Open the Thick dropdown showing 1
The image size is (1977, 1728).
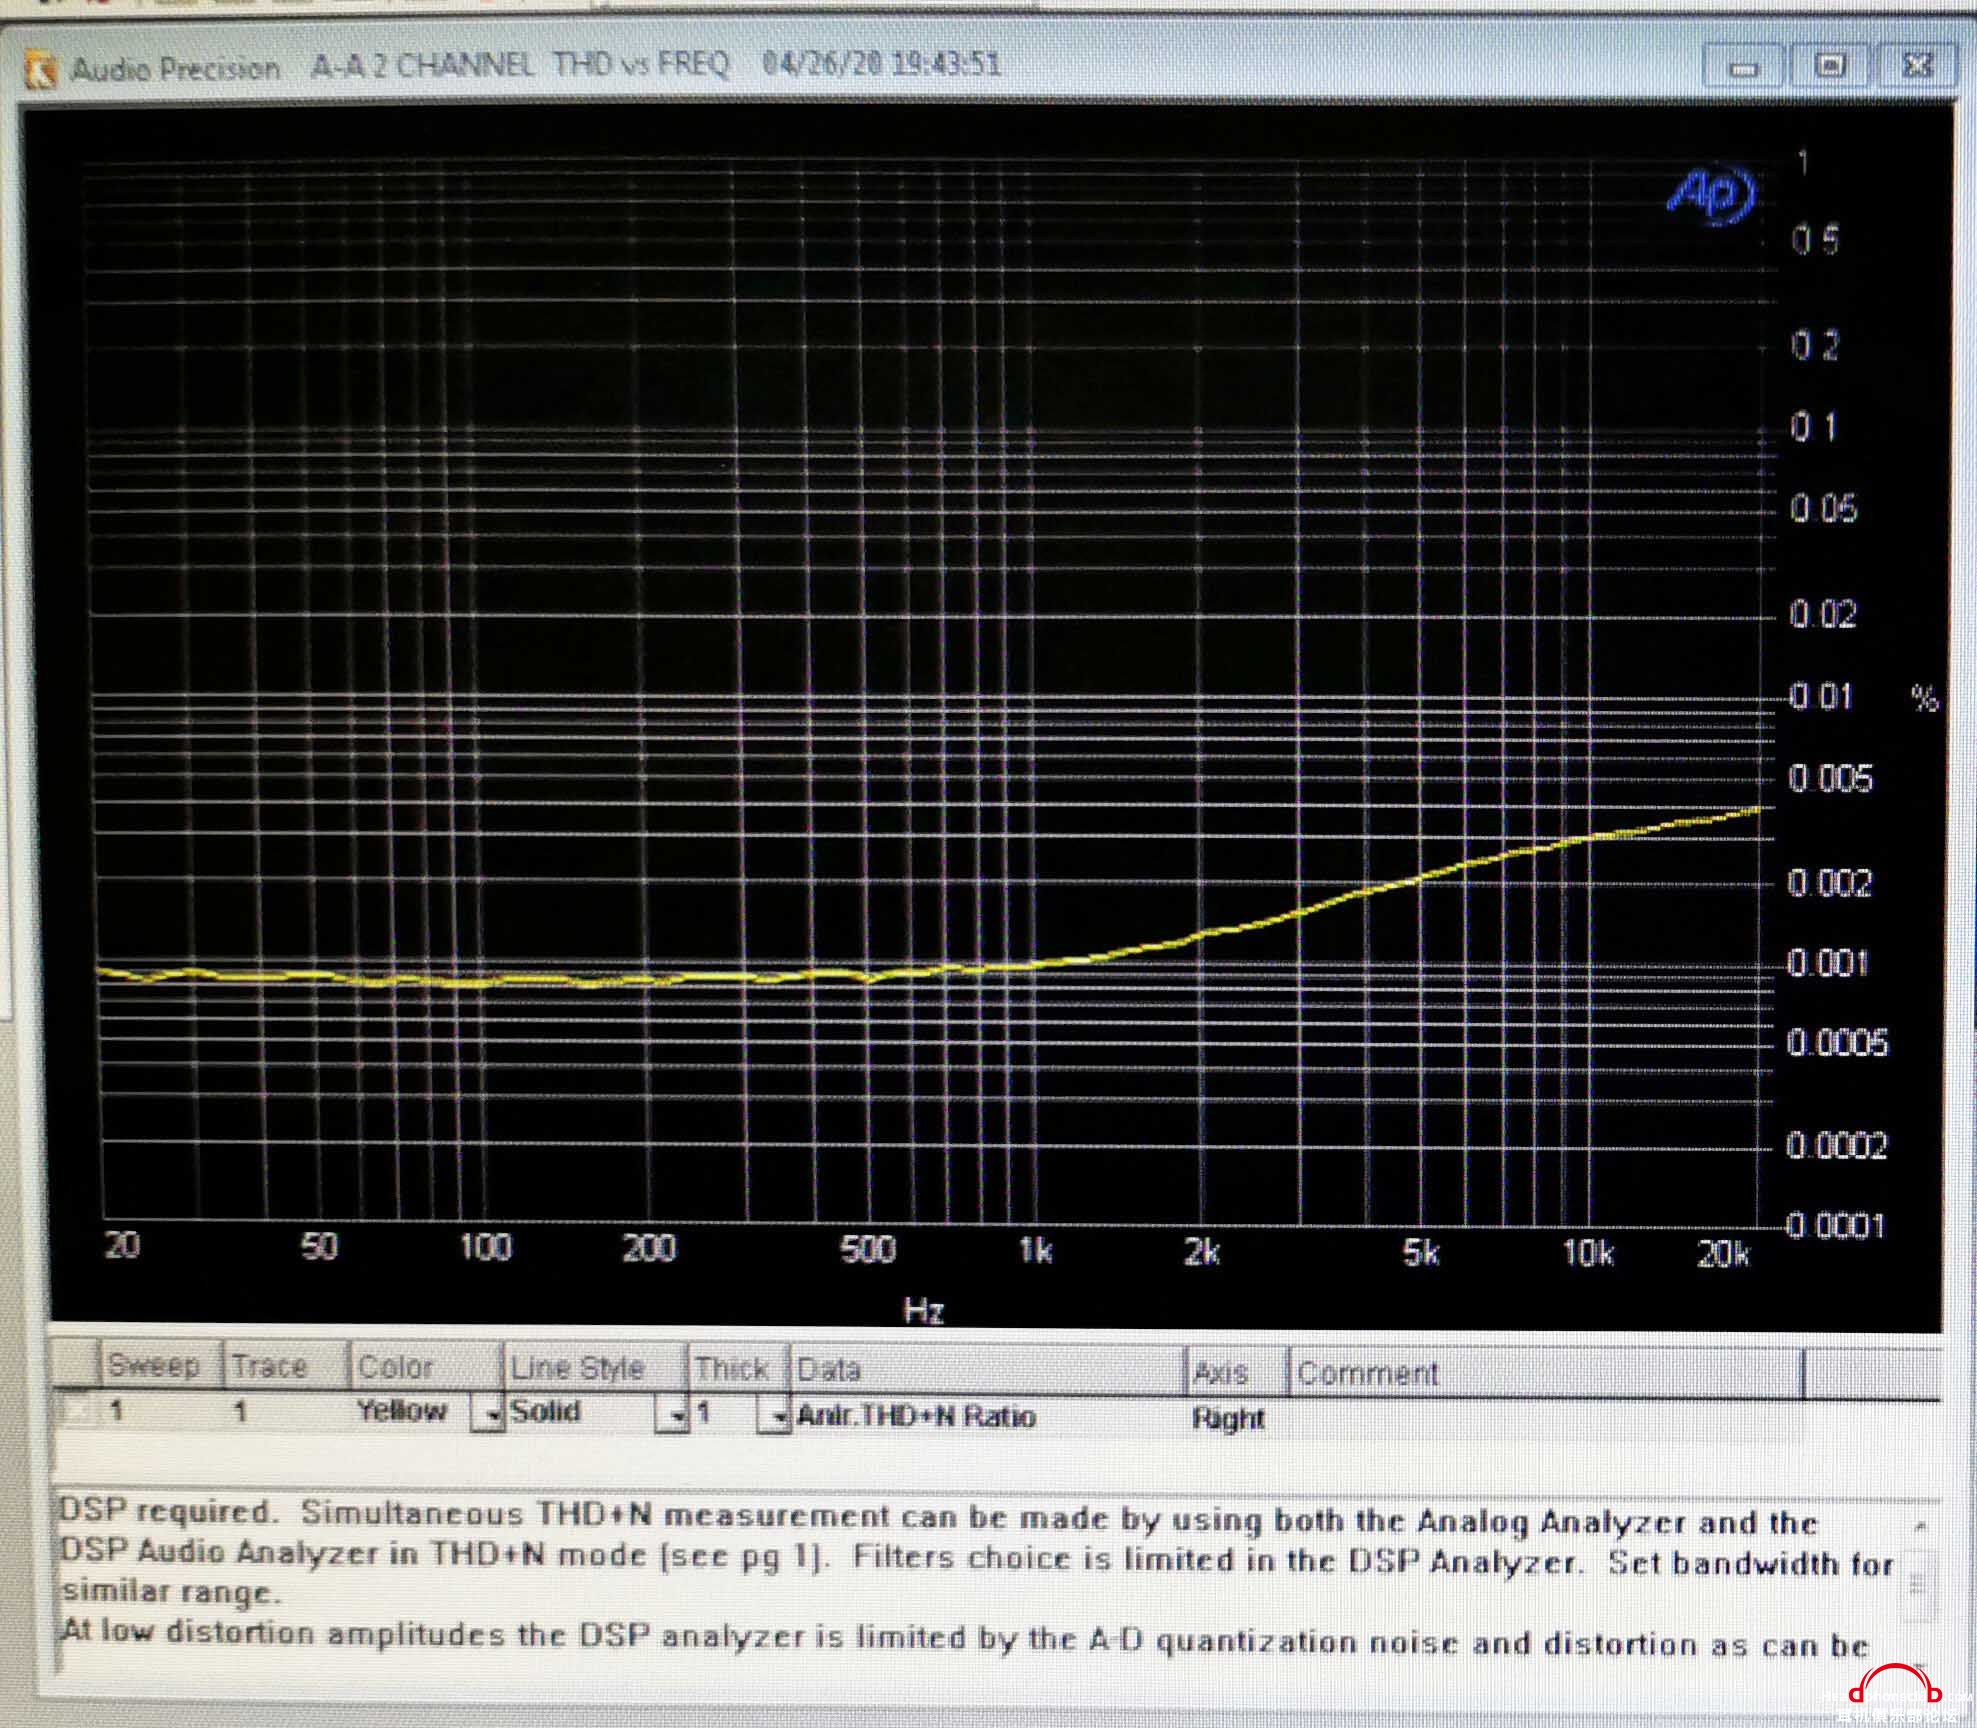(774, 1417)
